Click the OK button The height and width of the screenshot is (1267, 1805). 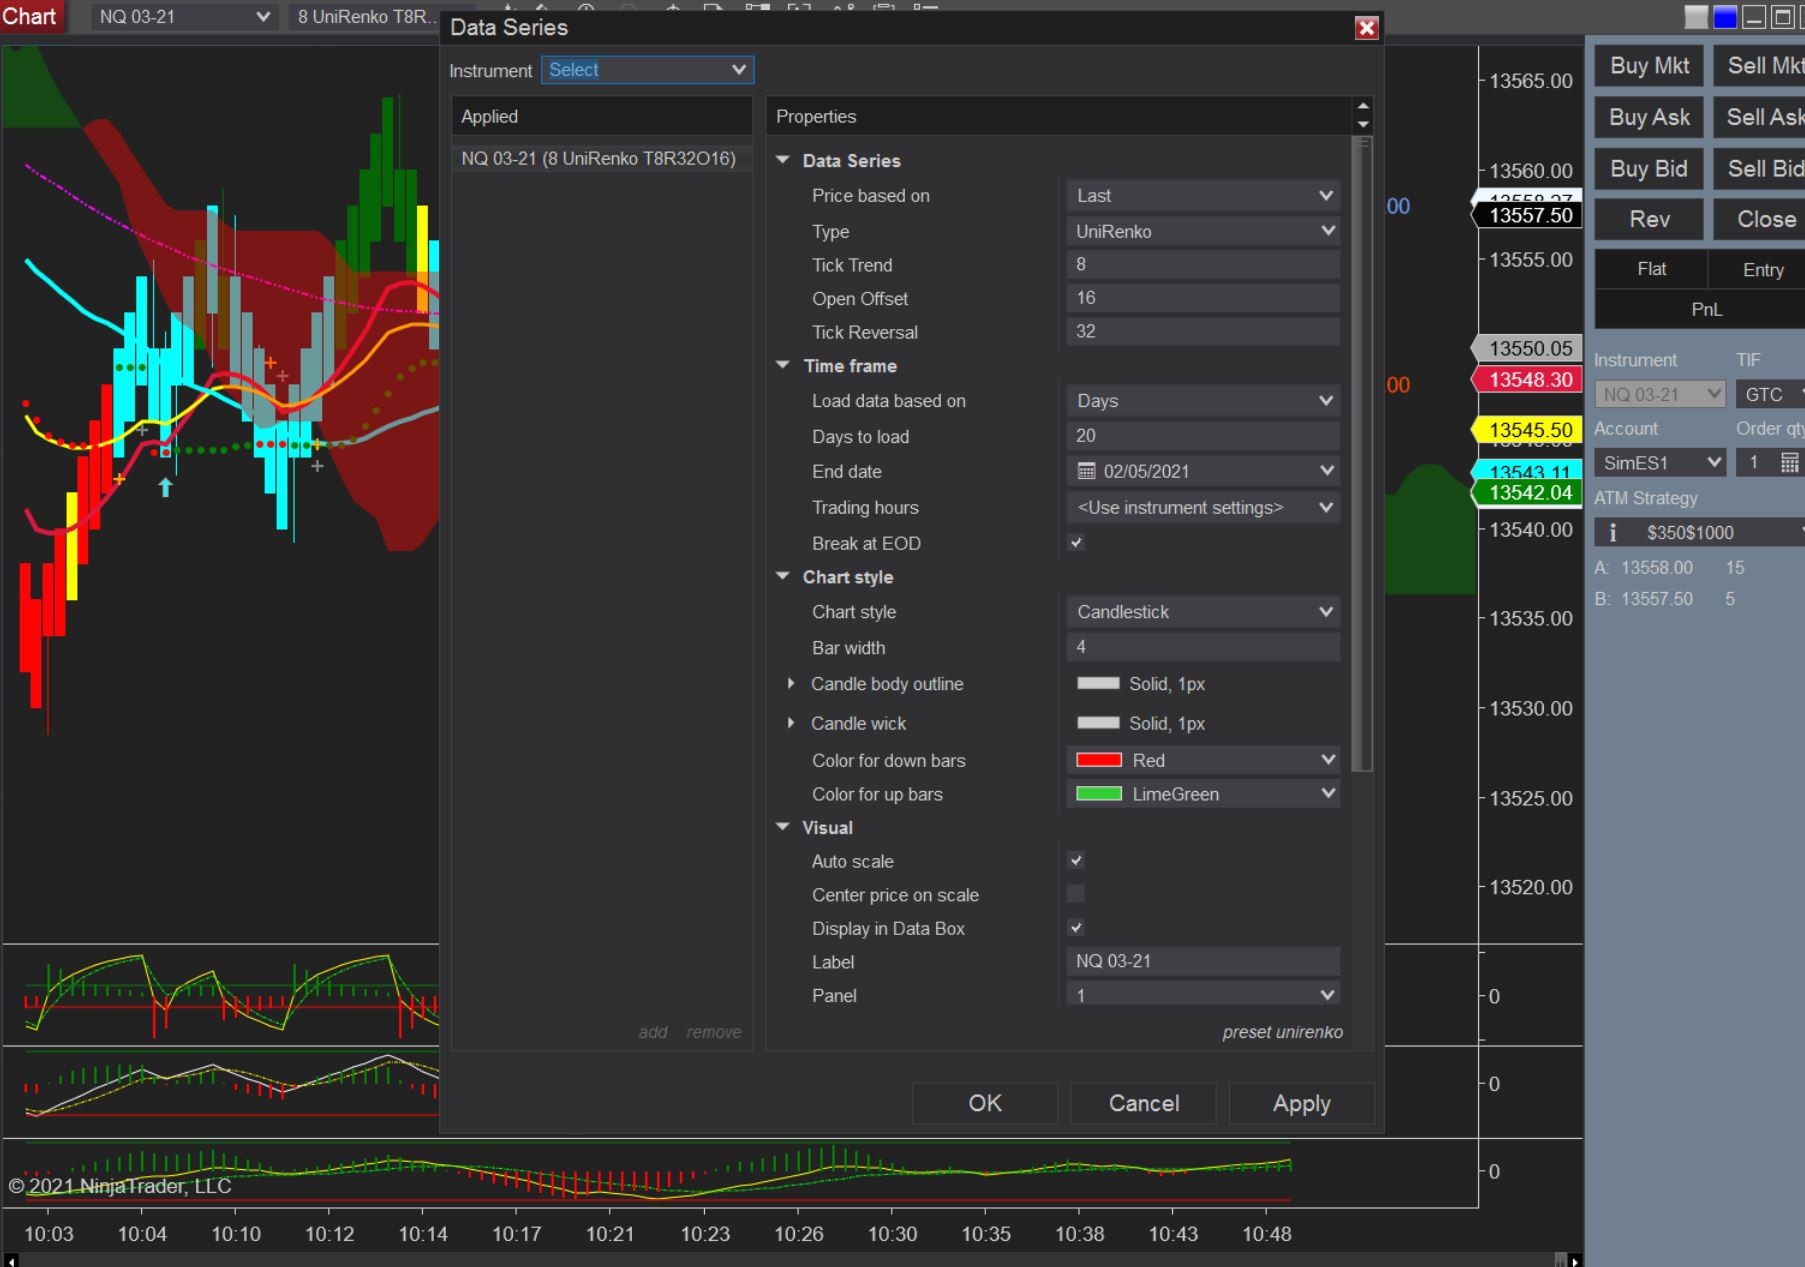pyautogui.click(x=985, y=1103)
